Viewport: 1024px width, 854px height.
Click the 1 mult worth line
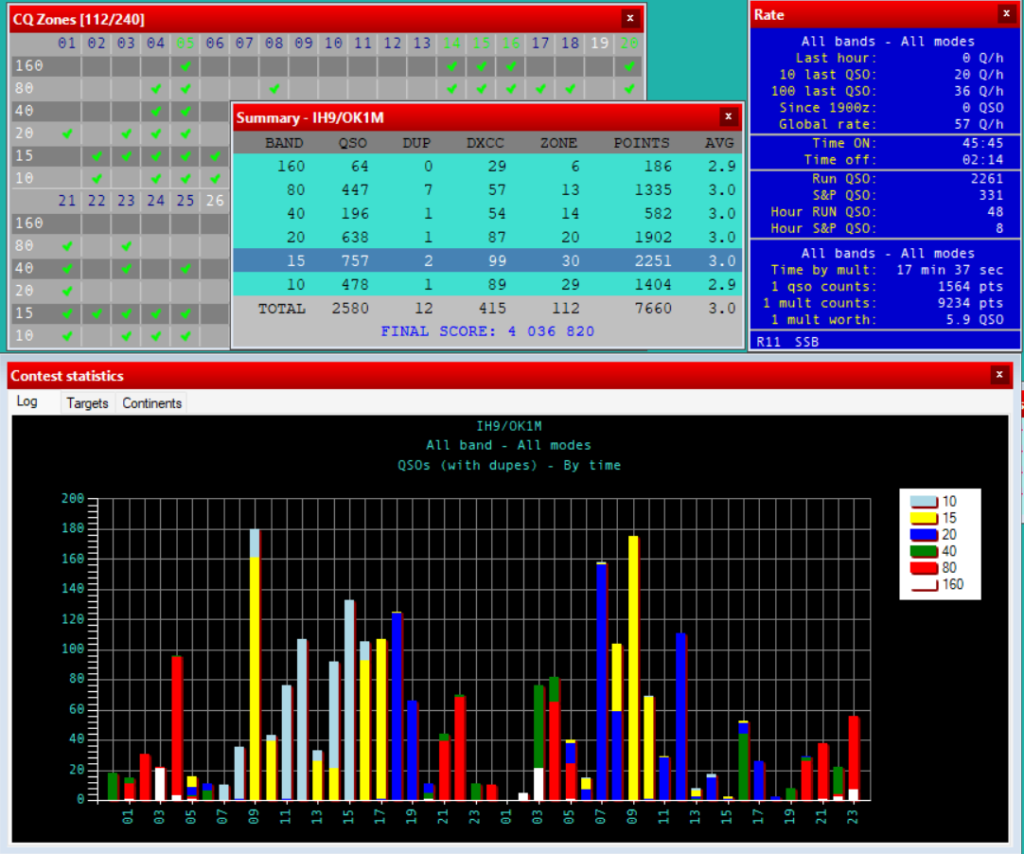click(x=887, y=319)
